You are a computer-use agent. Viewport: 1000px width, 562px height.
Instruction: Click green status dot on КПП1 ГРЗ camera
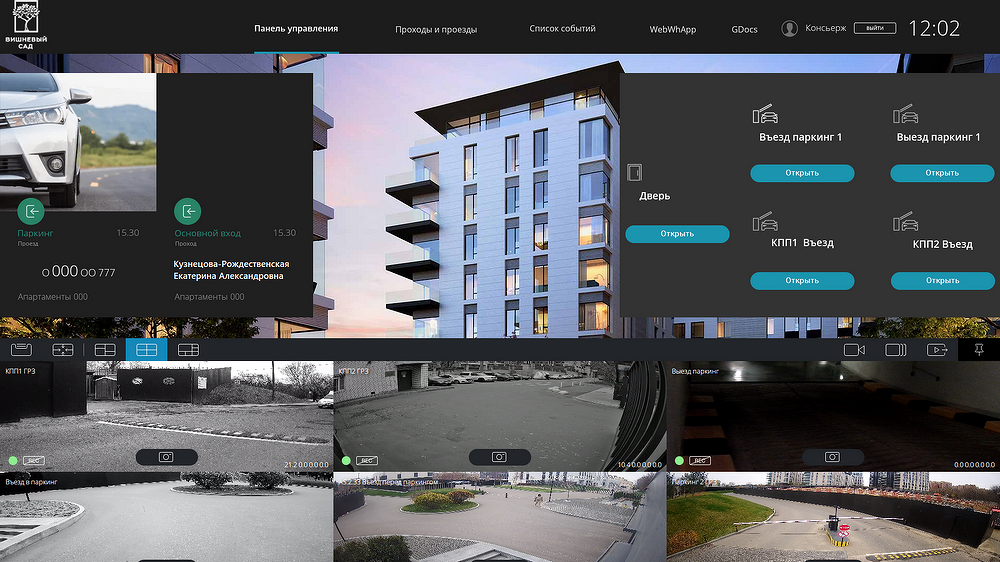pyautogui.click(x=13, y=461)
